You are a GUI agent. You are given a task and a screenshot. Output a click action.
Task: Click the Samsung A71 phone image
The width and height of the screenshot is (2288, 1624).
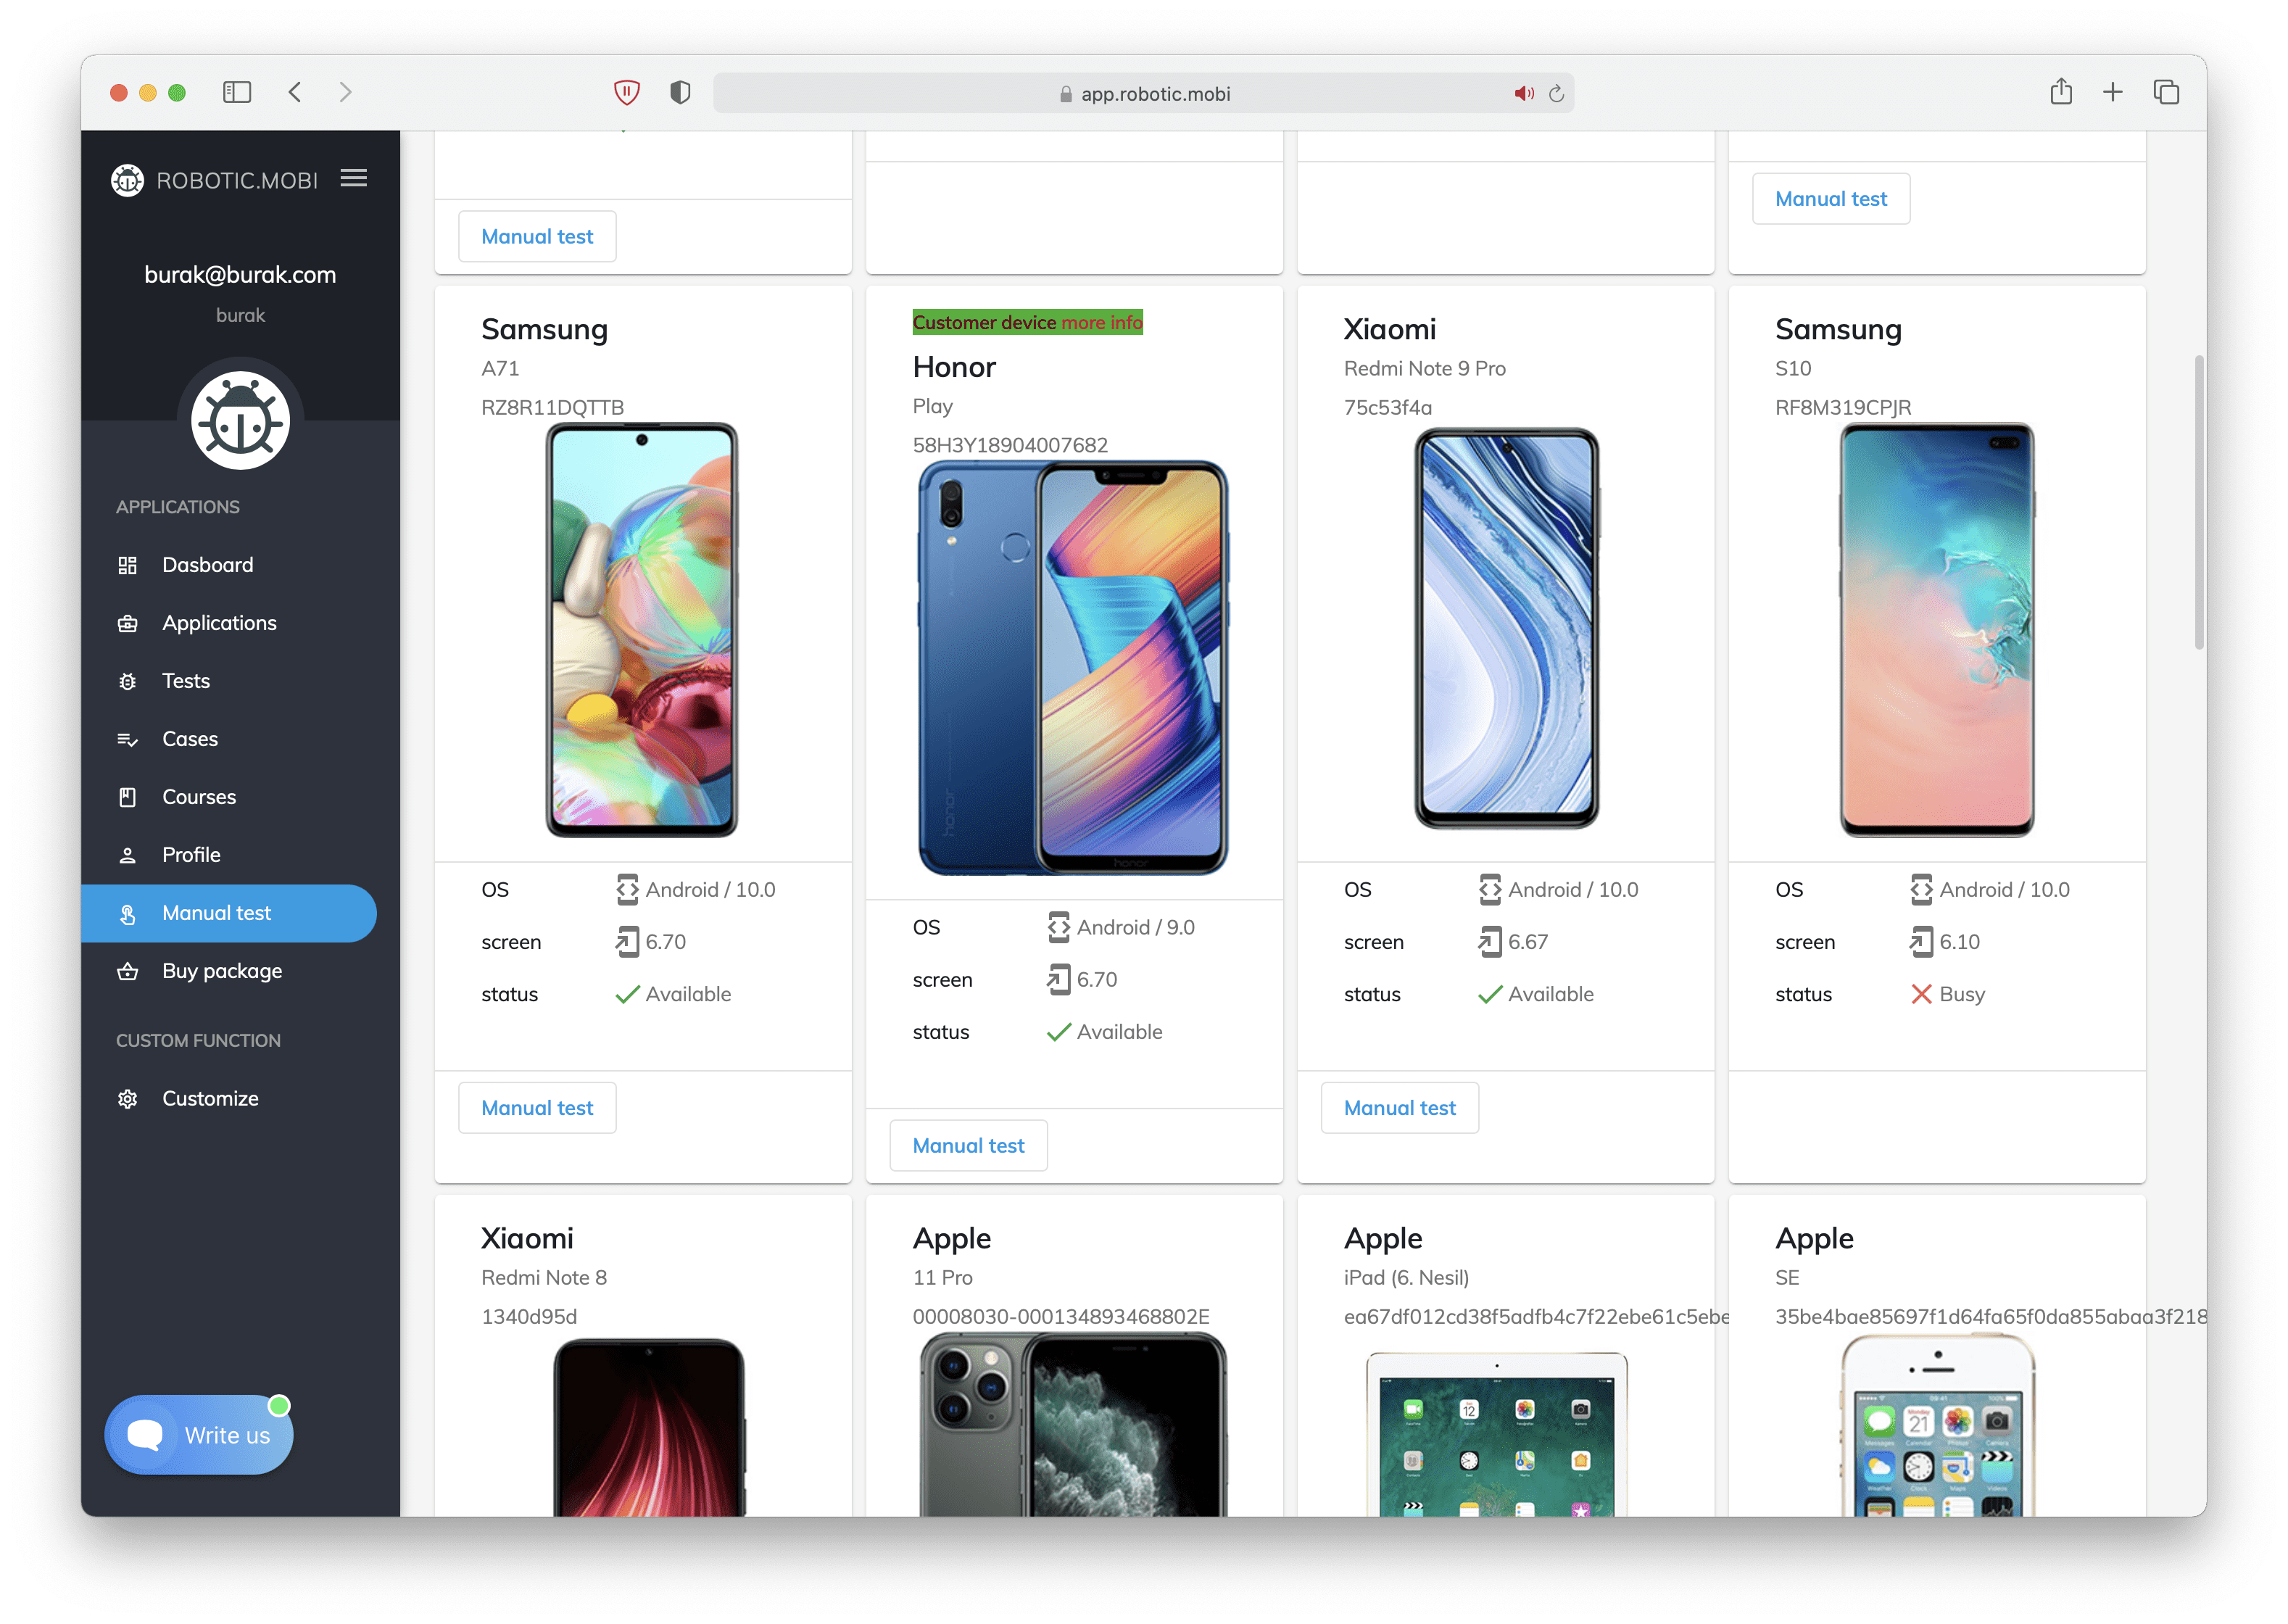point(641,630)
